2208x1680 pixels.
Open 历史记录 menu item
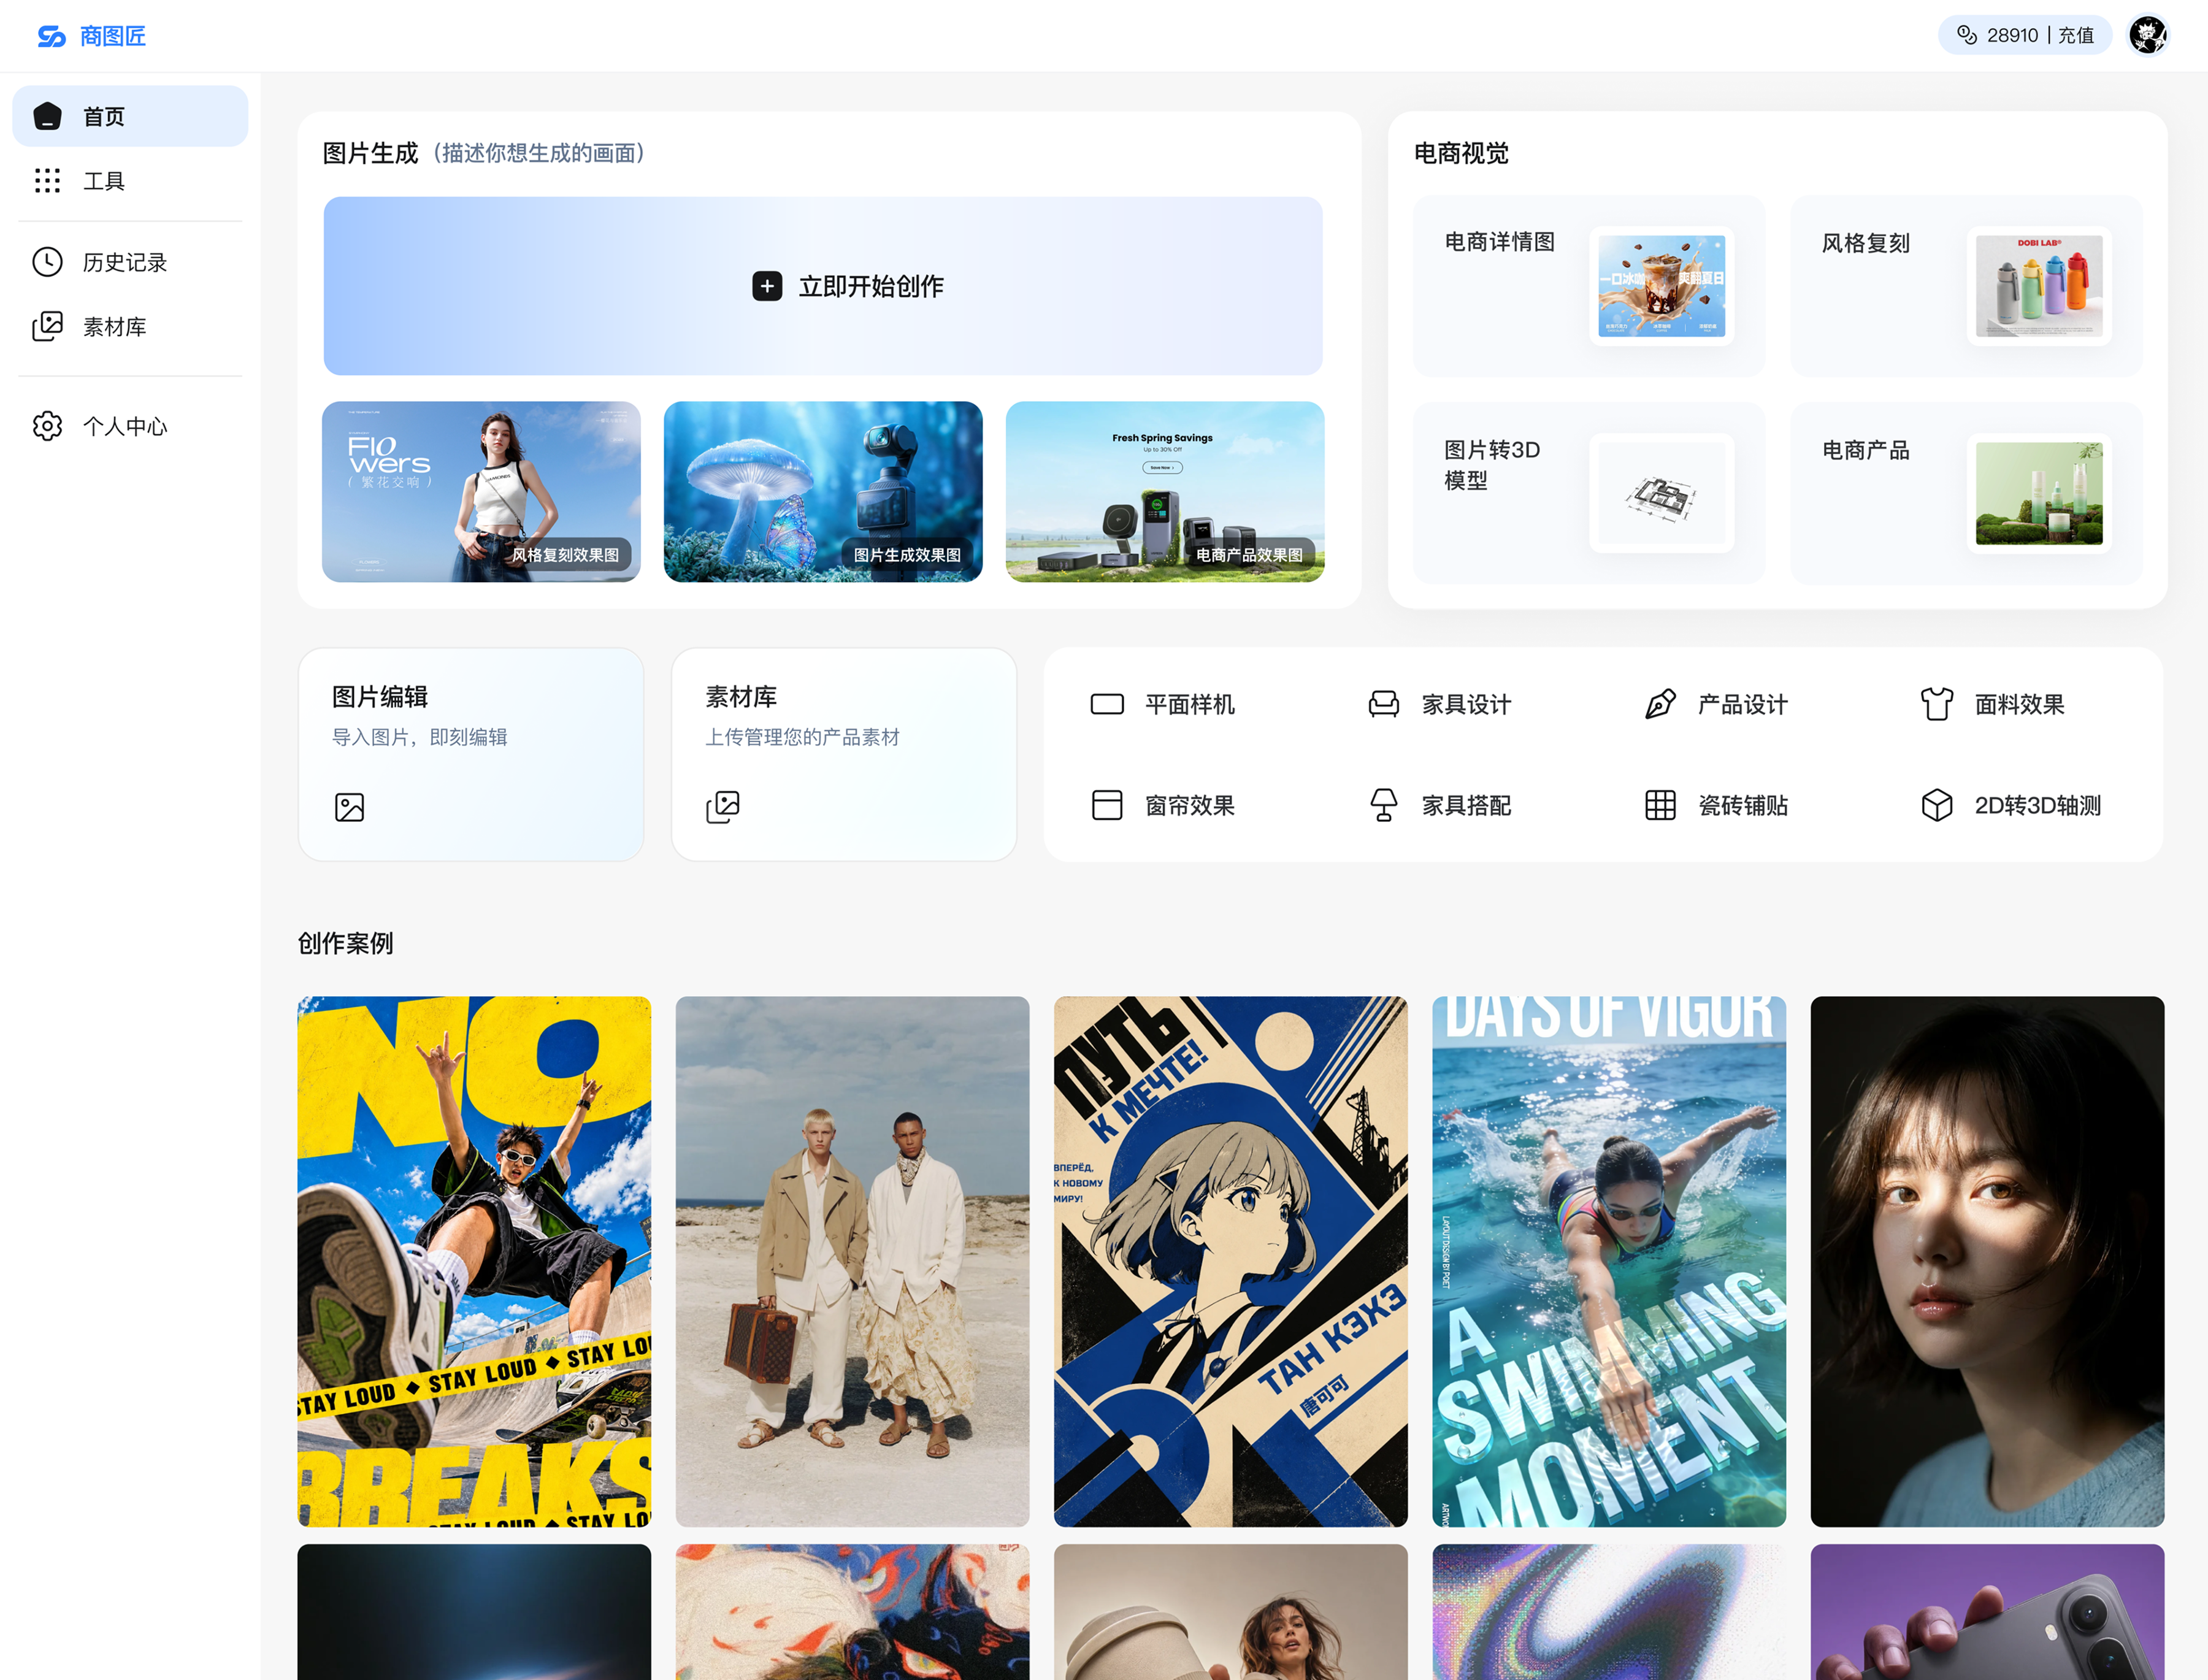130,262
